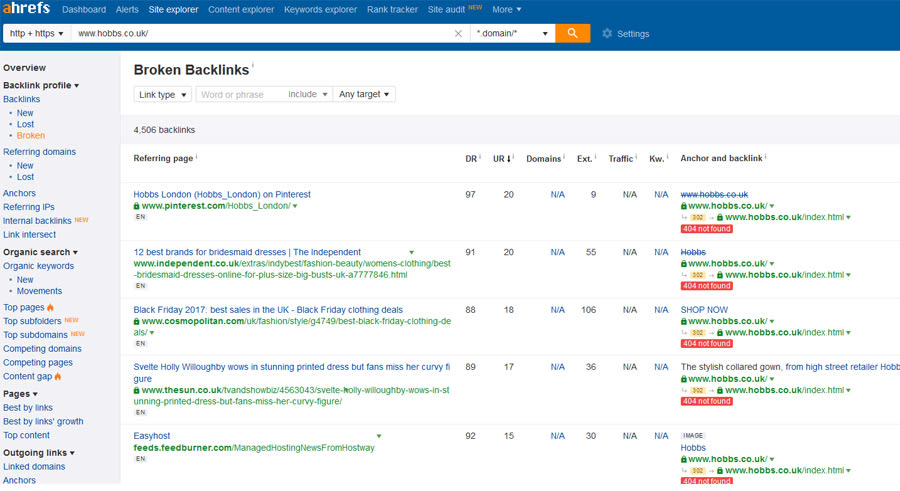The width and height of the screenshot is (900, 491).
Task: Open Top subfolders link
Action: (32, 321)
